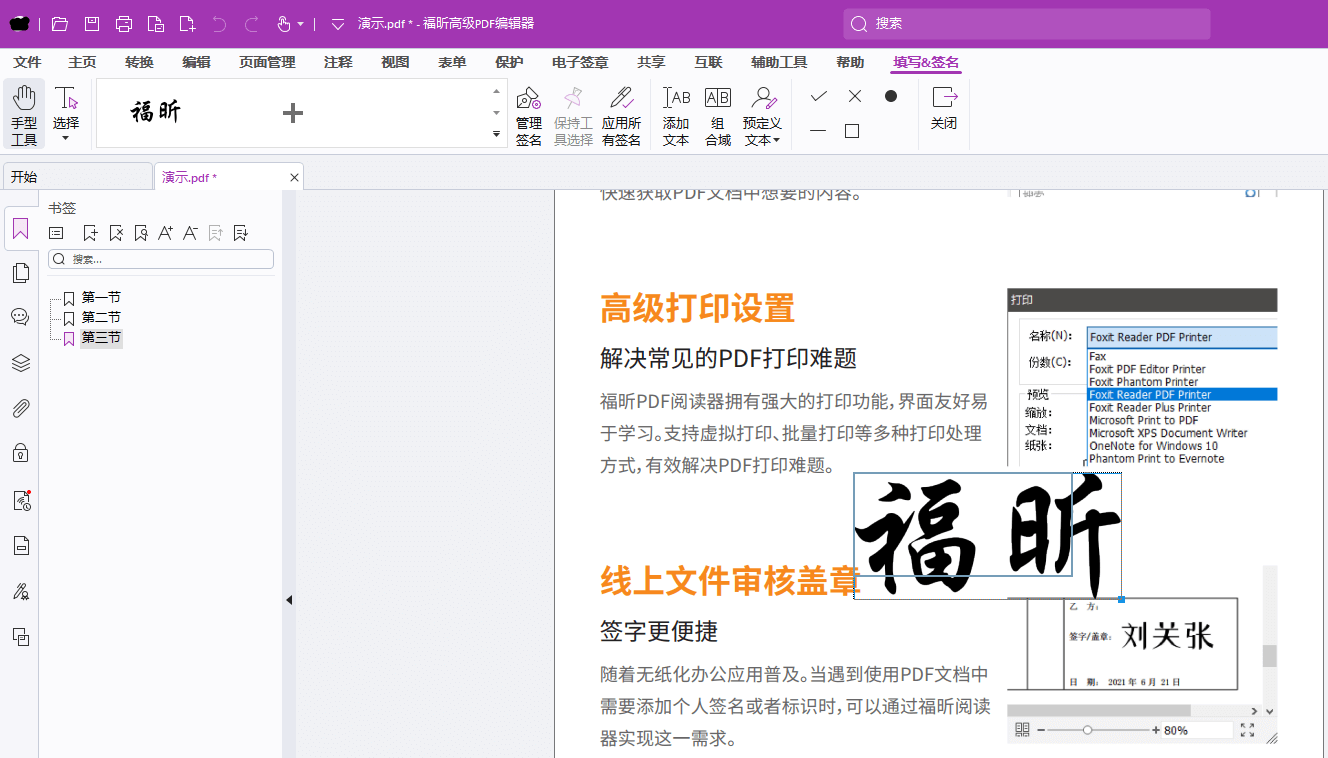Switch to the 帮助 ribbon tab
Viewport: 1328px width, 758px height.
(x=850, y=62)
